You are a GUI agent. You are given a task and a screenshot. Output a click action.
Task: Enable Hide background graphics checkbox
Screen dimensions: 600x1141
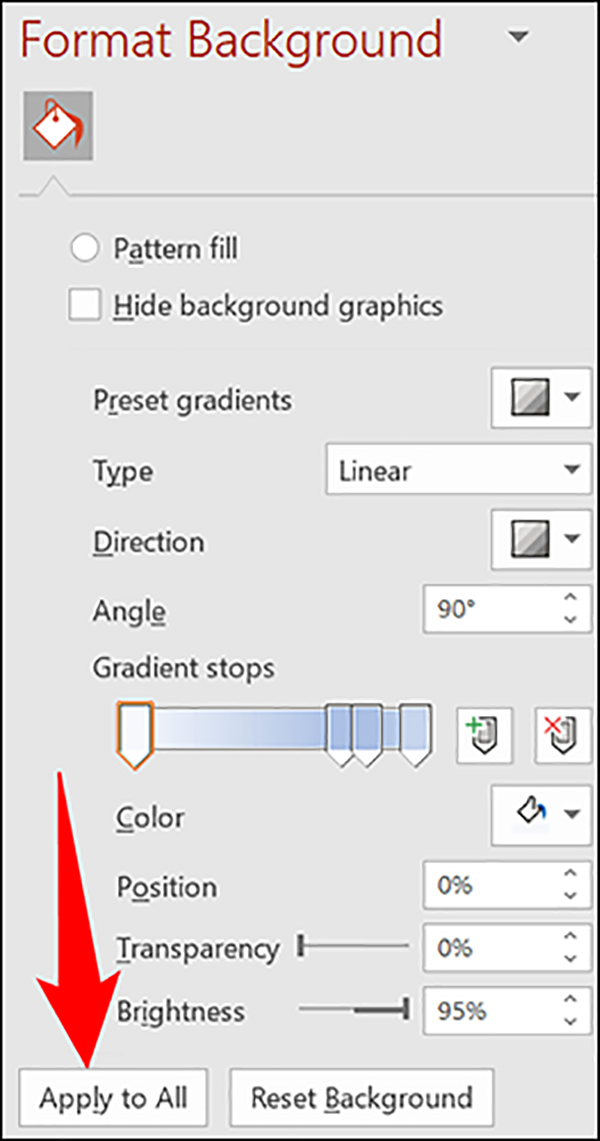(x=84, y=305)
